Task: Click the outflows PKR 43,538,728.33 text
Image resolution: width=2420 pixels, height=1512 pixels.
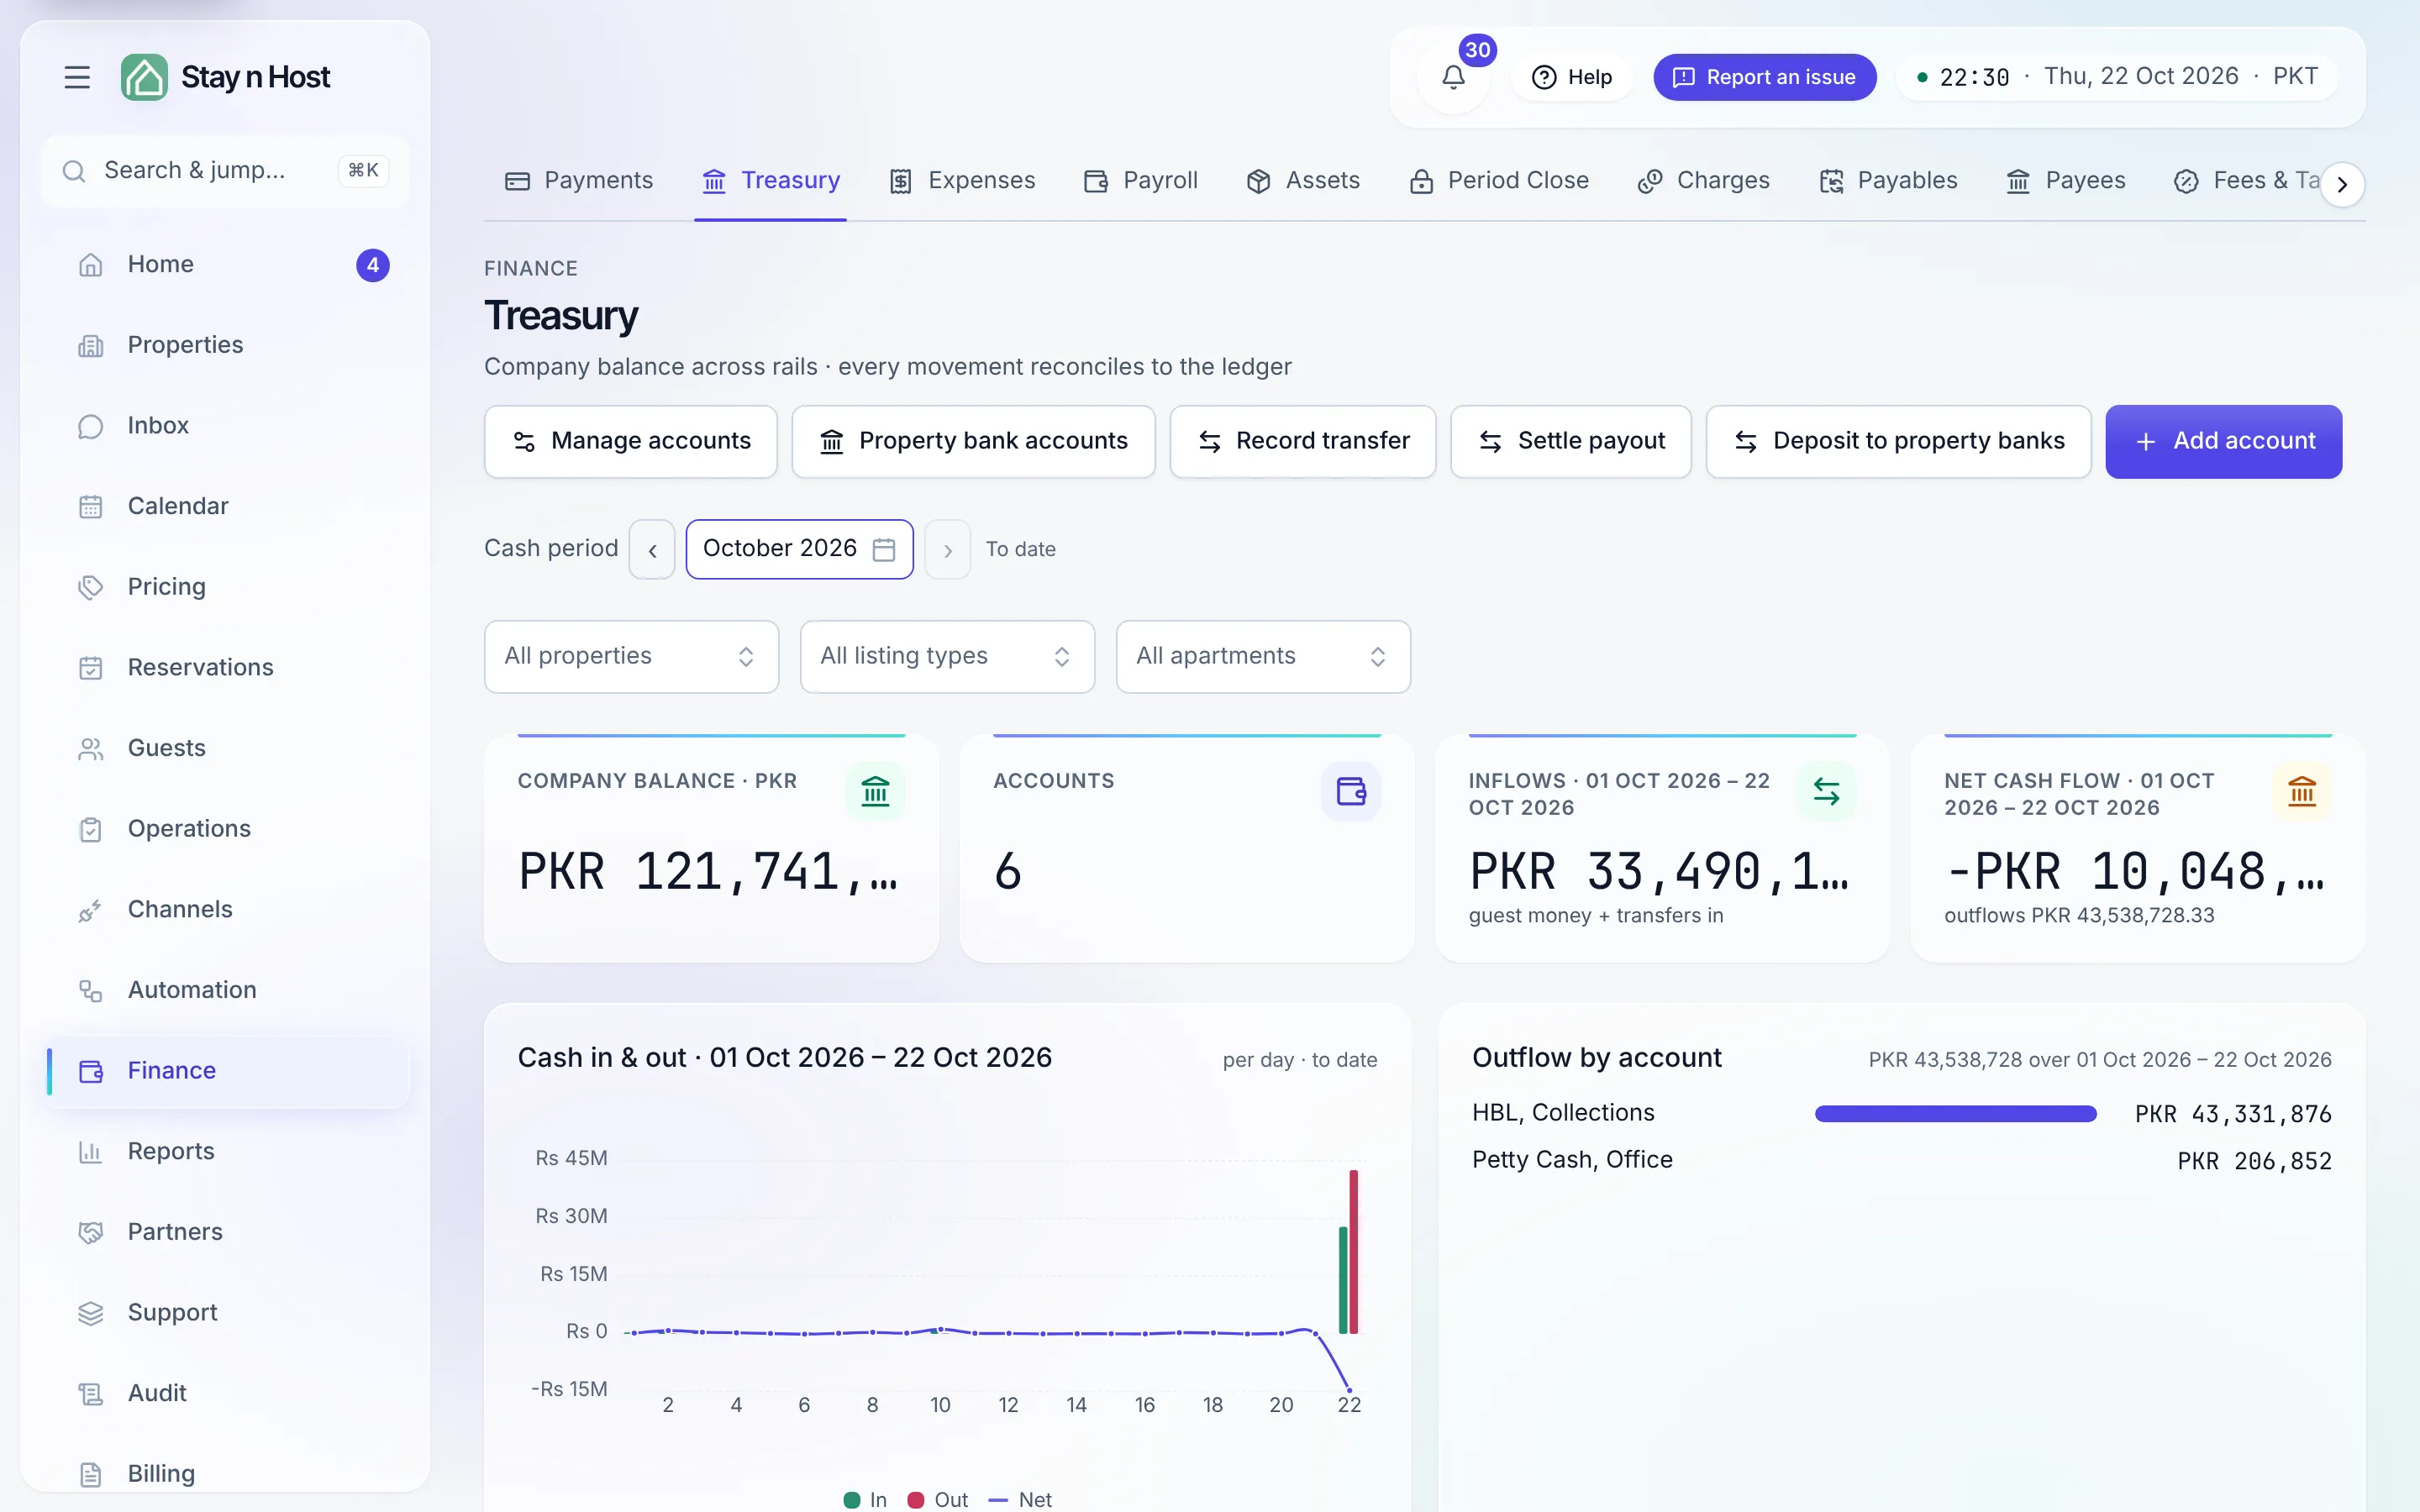Action: click(x=2079, y=915)
